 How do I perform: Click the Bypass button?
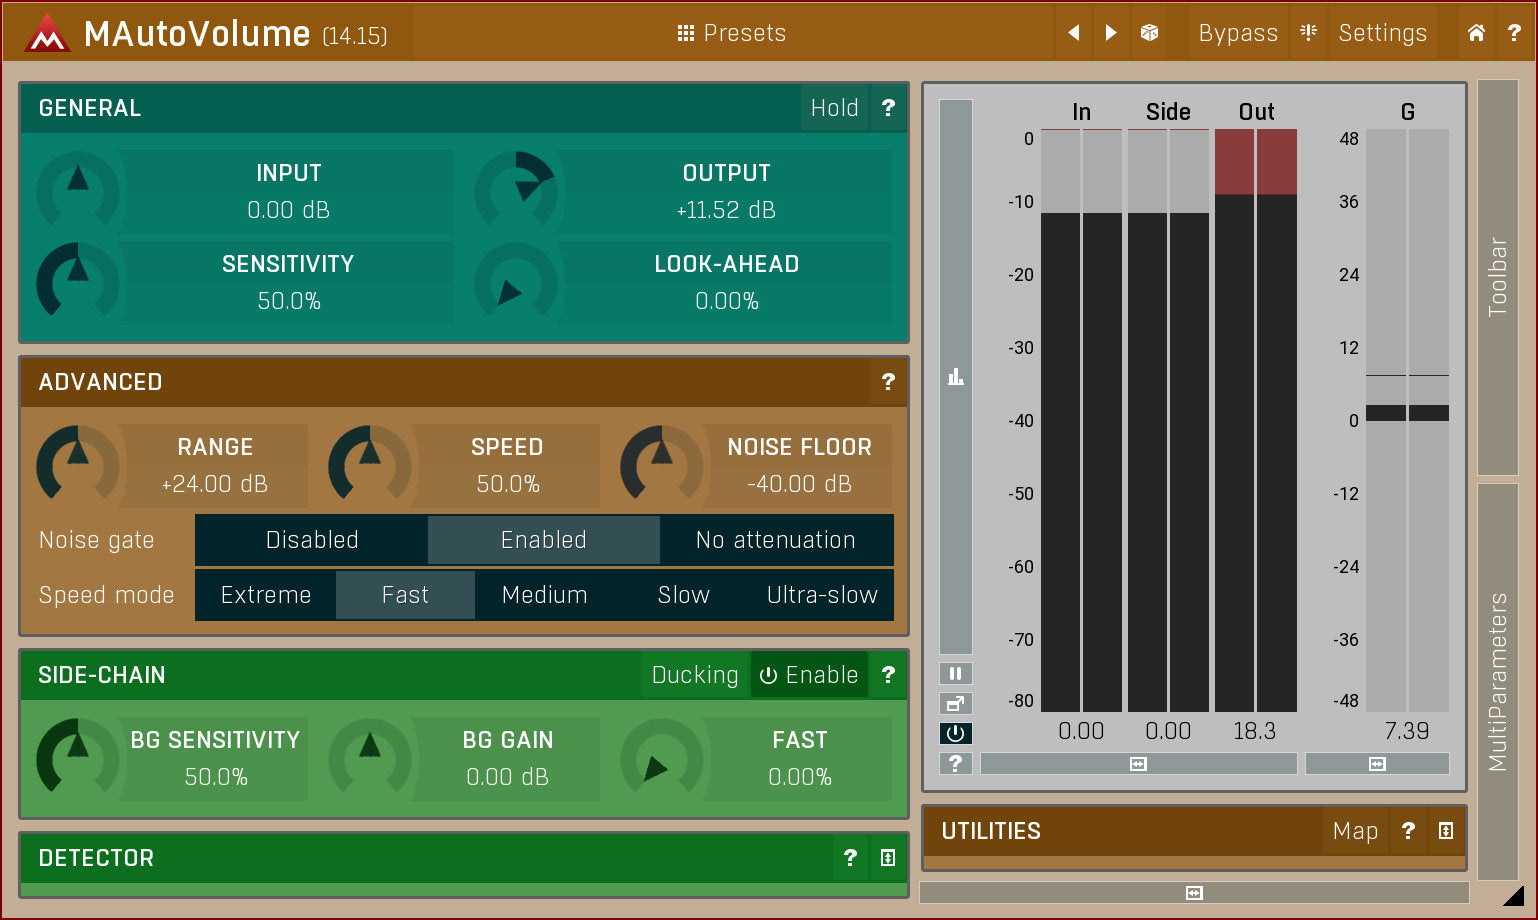point(1238,33)
